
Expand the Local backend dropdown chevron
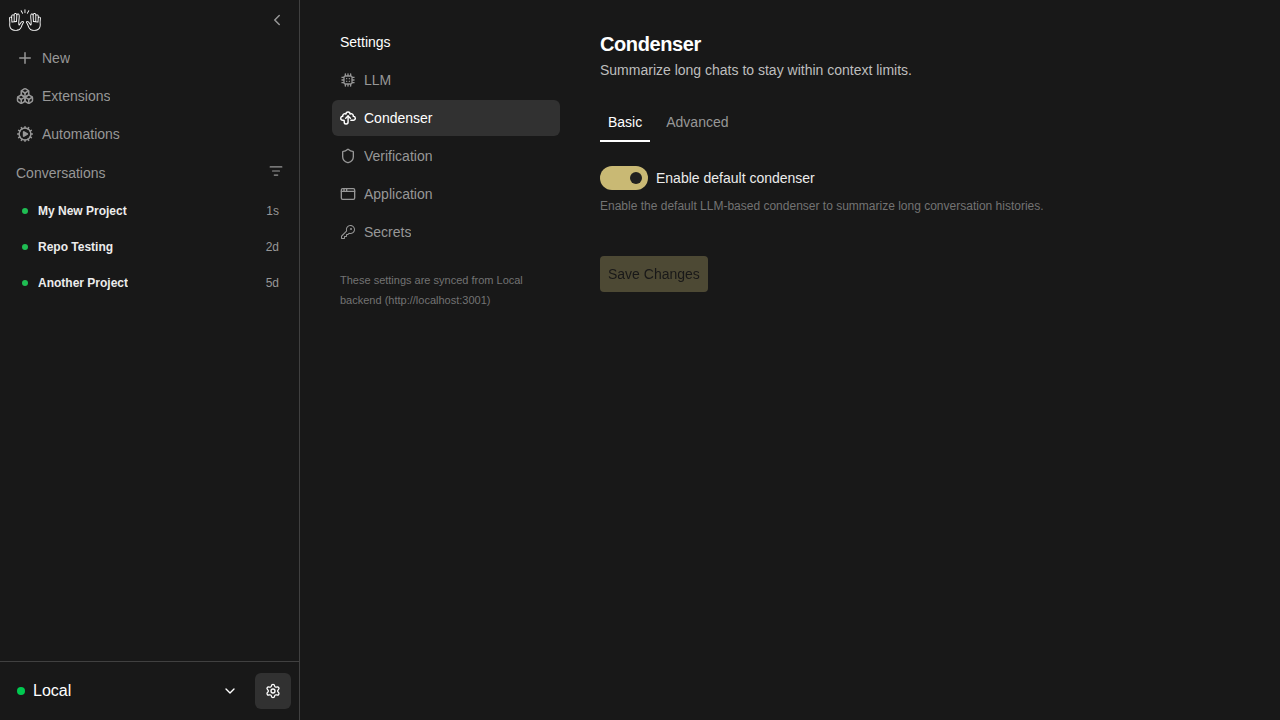(230, 691)
